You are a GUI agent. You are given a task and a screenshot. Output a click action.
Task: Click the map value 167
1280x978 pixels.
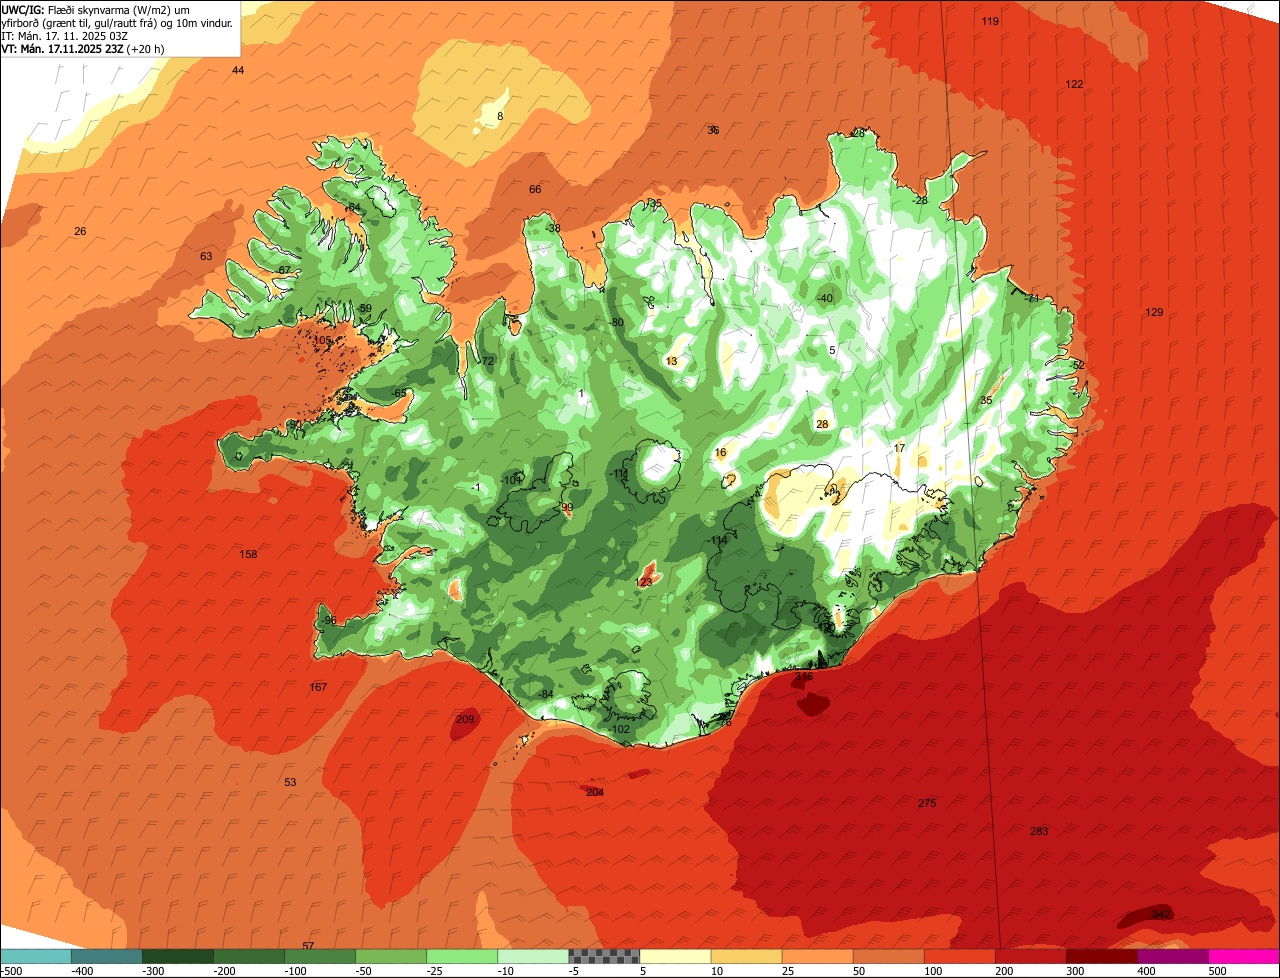click(x=319, y=687)
